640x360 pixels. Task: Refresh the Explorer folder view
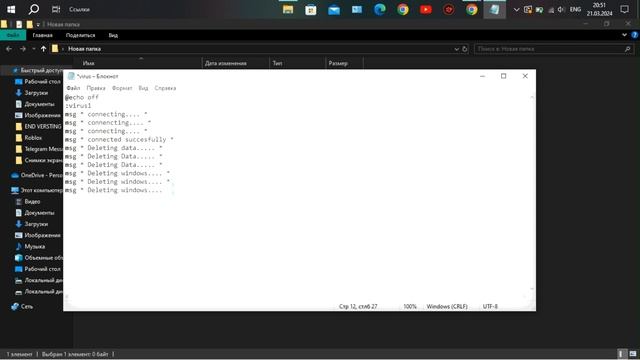tap(465, 49)
